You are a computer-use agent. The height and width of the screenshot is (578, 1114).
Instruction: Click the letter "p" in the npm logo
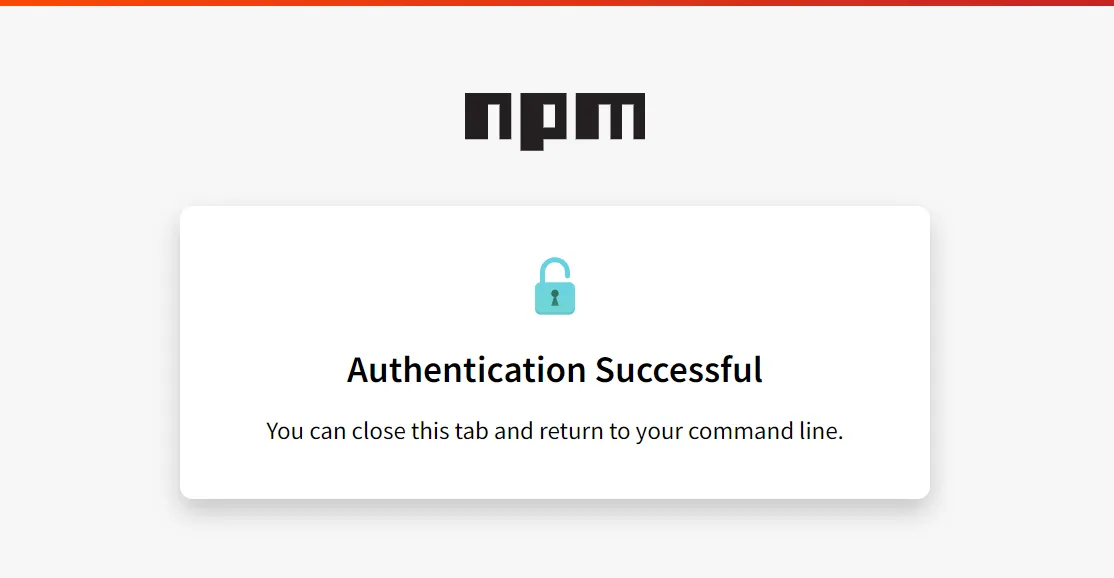pyautogui.click(x=544, y=119)
